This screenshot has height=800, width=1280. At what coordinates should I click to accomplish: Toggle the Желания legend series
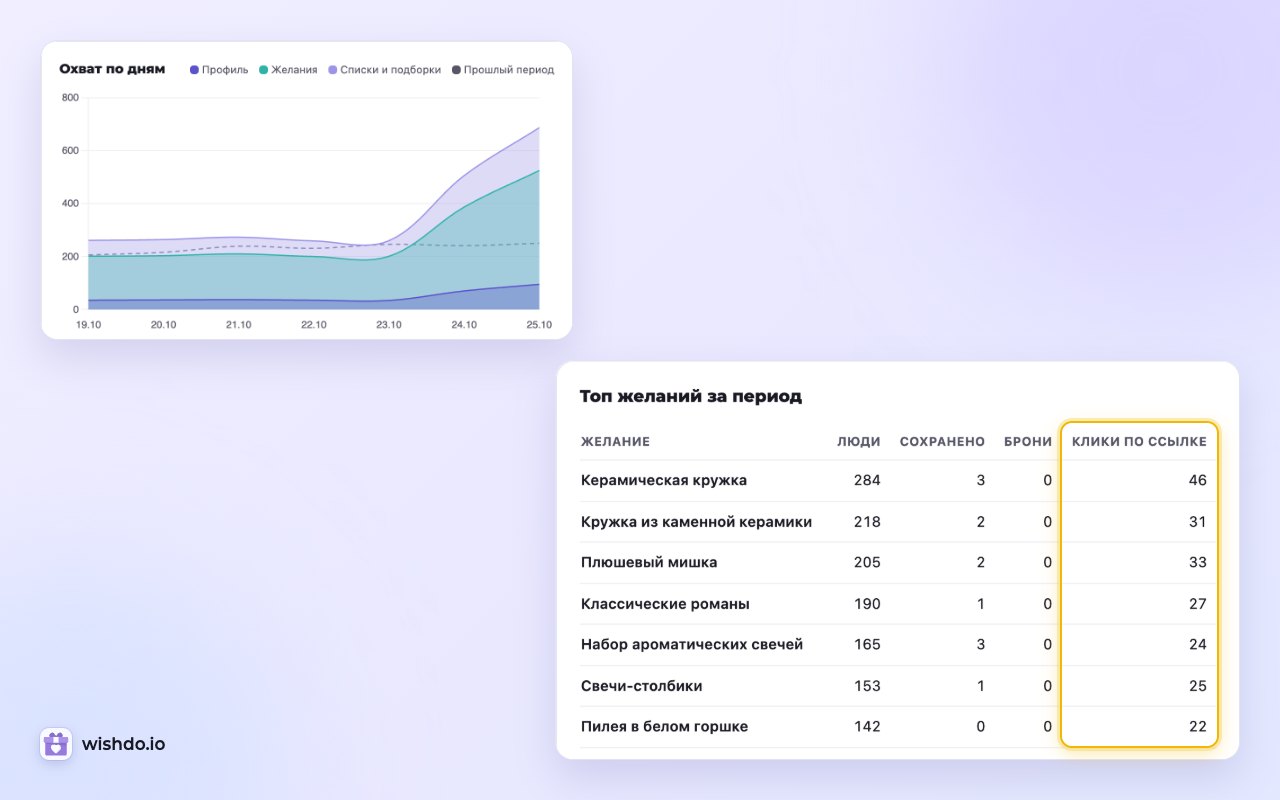[288, 70]
